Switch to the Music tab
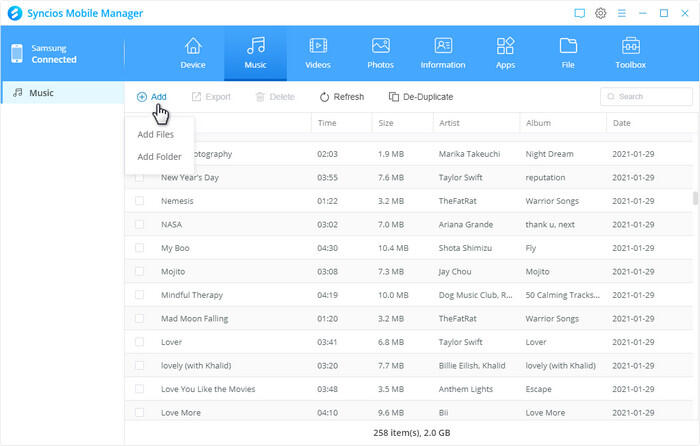700x446 pixels. (x=255, y=54)
